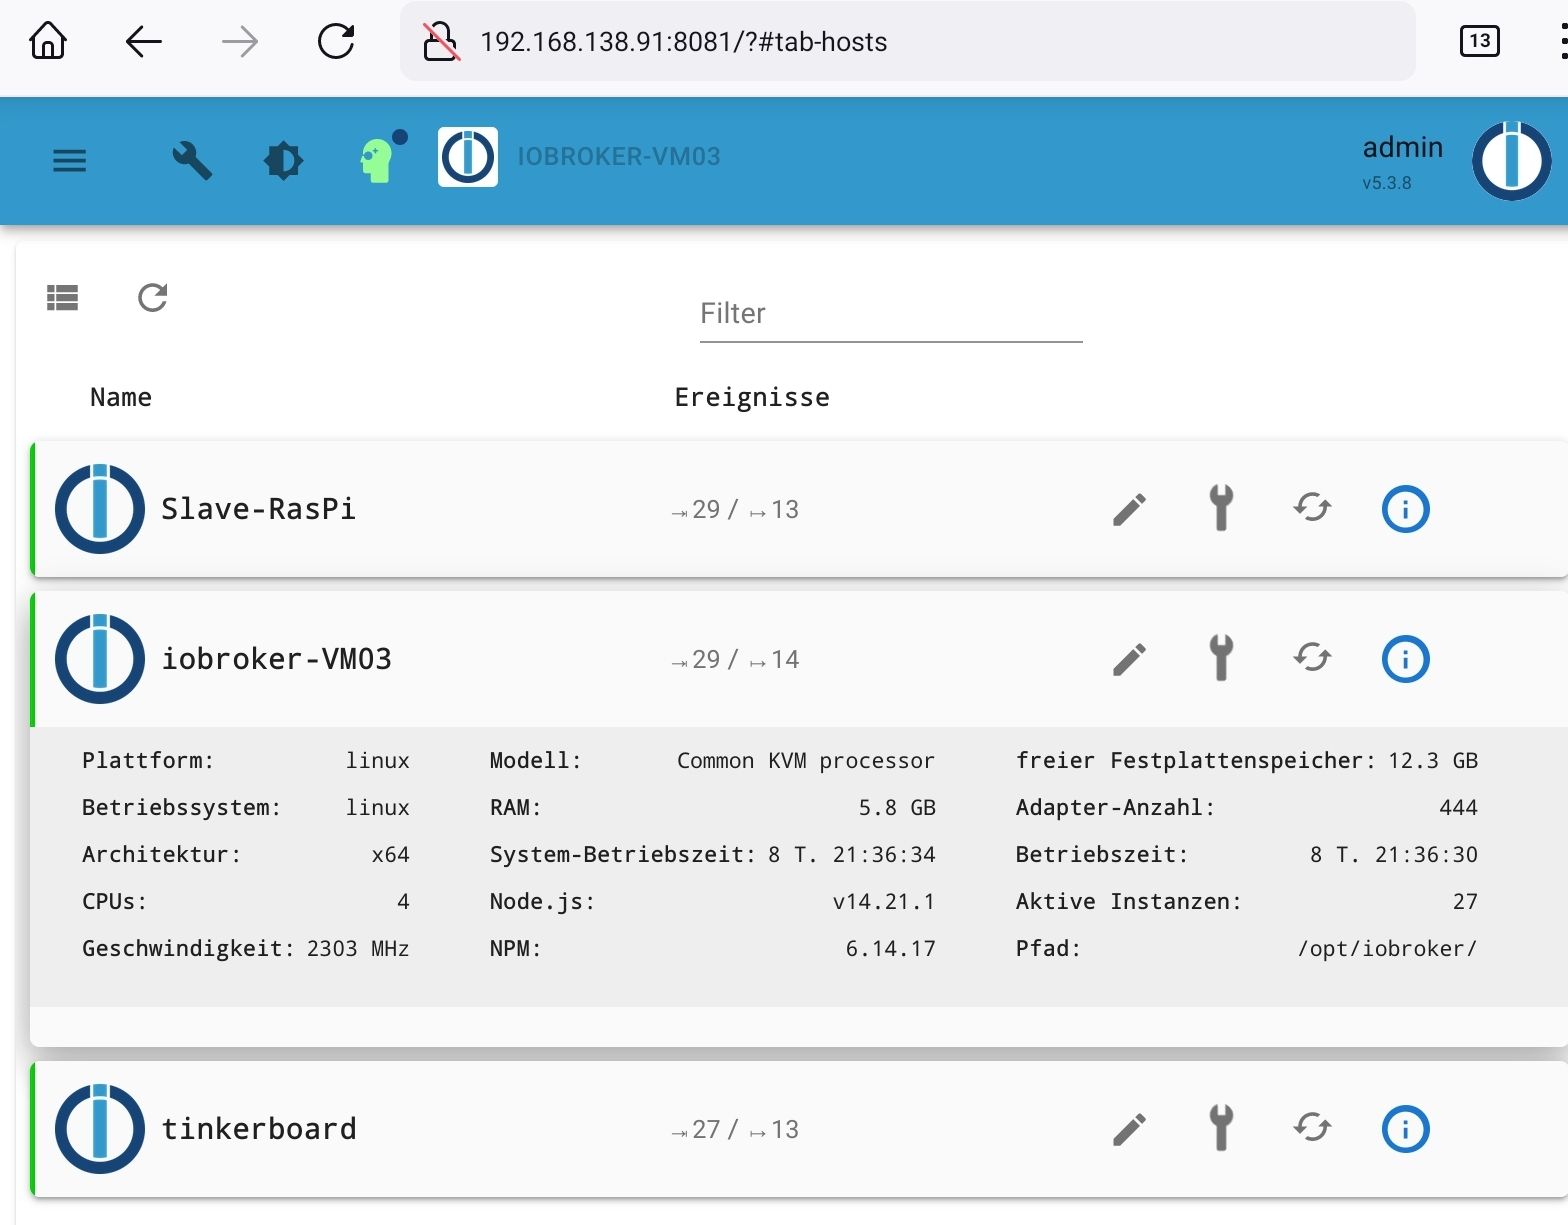Click free disk space 12.3 GB
The width and height of the screenshot is (1568, 1225).
point(1433,760)
